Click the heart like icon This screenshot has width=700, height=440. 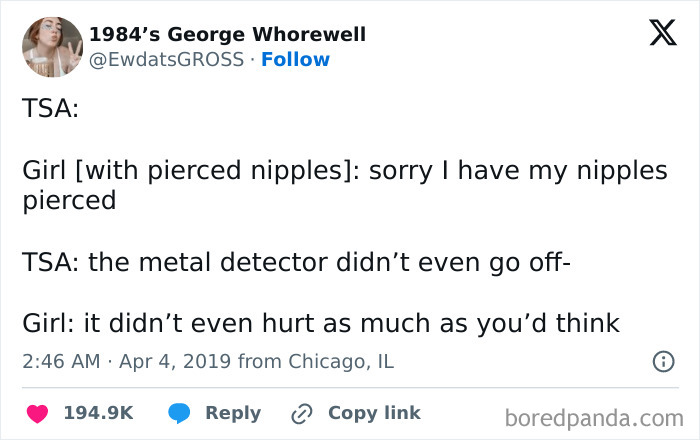(x=36, y=413)
